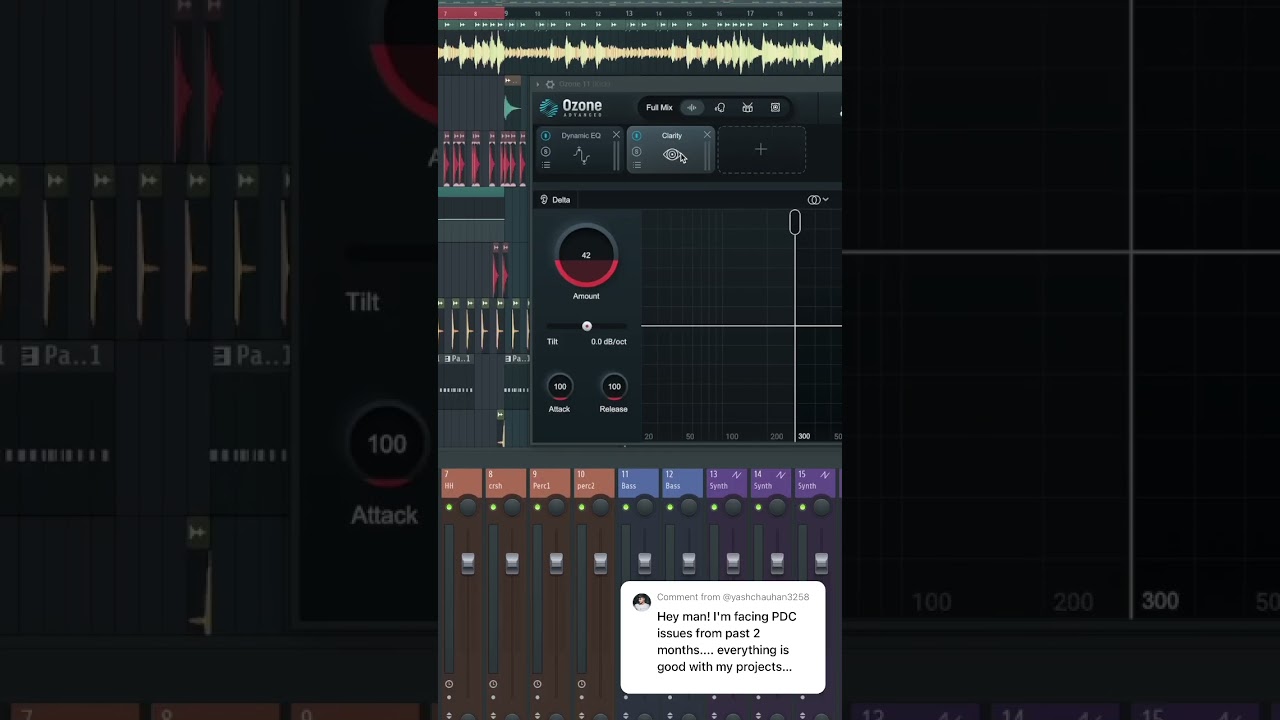Click the track 15 Synth volume fader
Image resolution: width=1280 pixels, height=720 pixels.
[x=821, y=563]
